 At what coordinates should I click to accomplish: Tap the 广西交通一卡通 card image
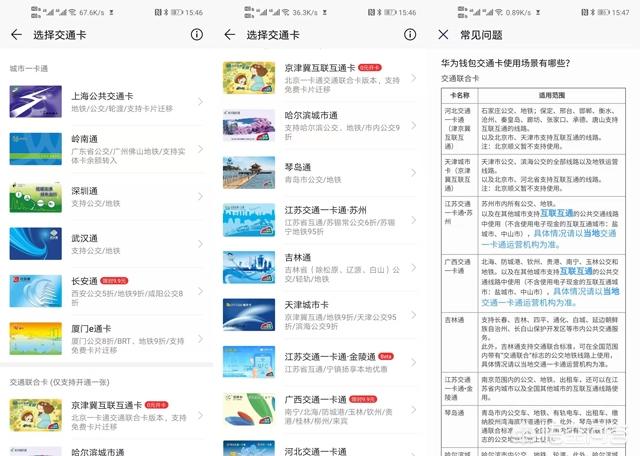click(x=249, y=409)
